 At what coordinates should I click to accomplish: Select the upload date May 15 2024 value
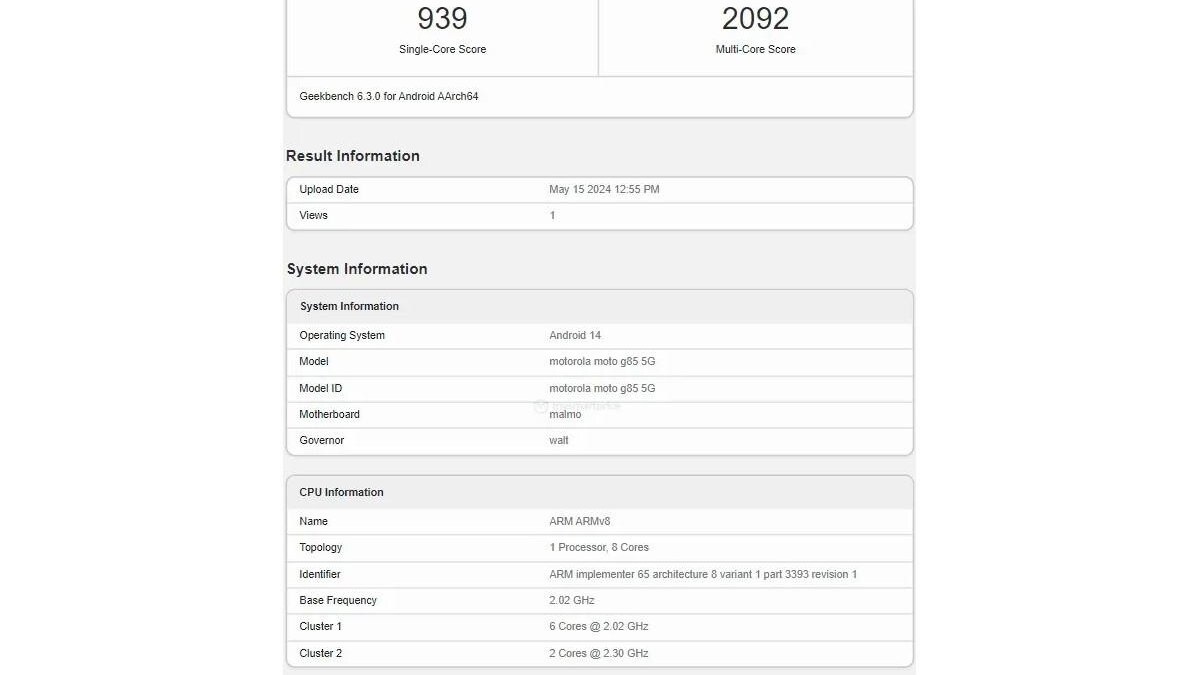tap(604, 189)
